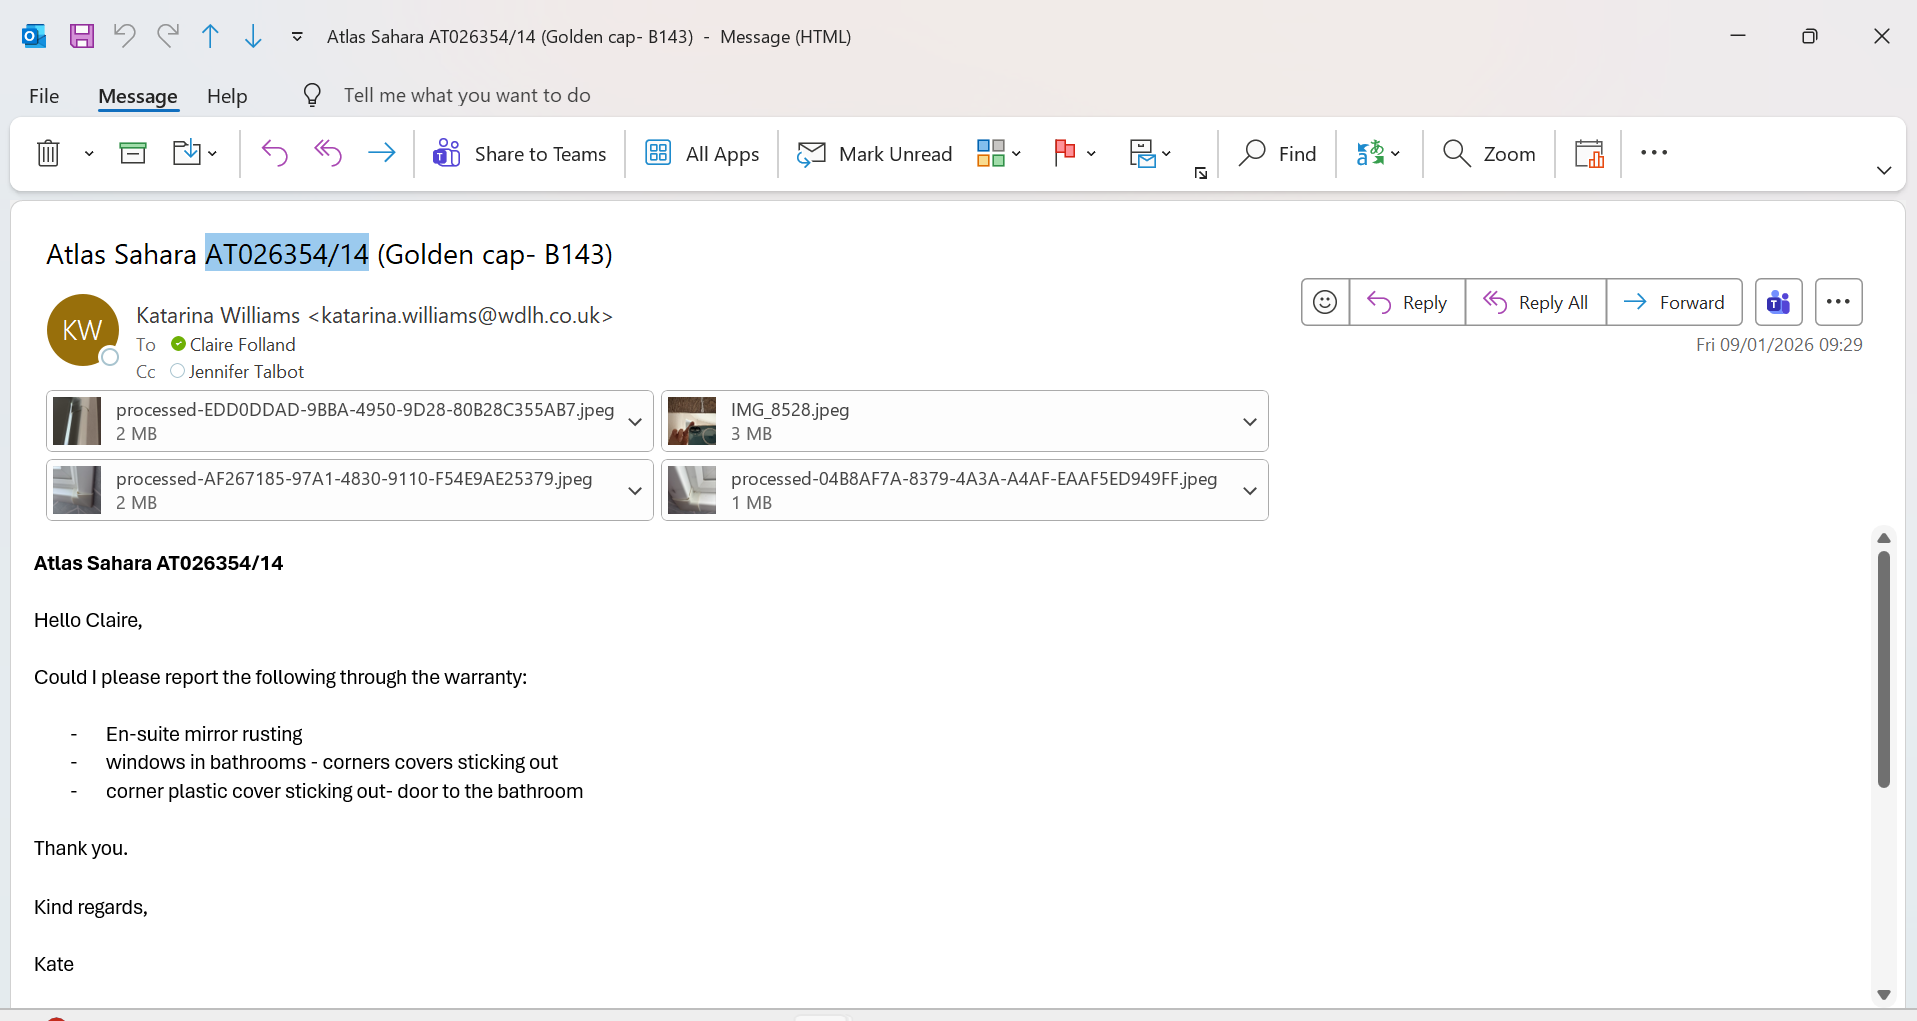Click the received date Fri 09/01/2026 09:29
The width and height of the screenshot is (1917, 1021).
pos(1779,345)
